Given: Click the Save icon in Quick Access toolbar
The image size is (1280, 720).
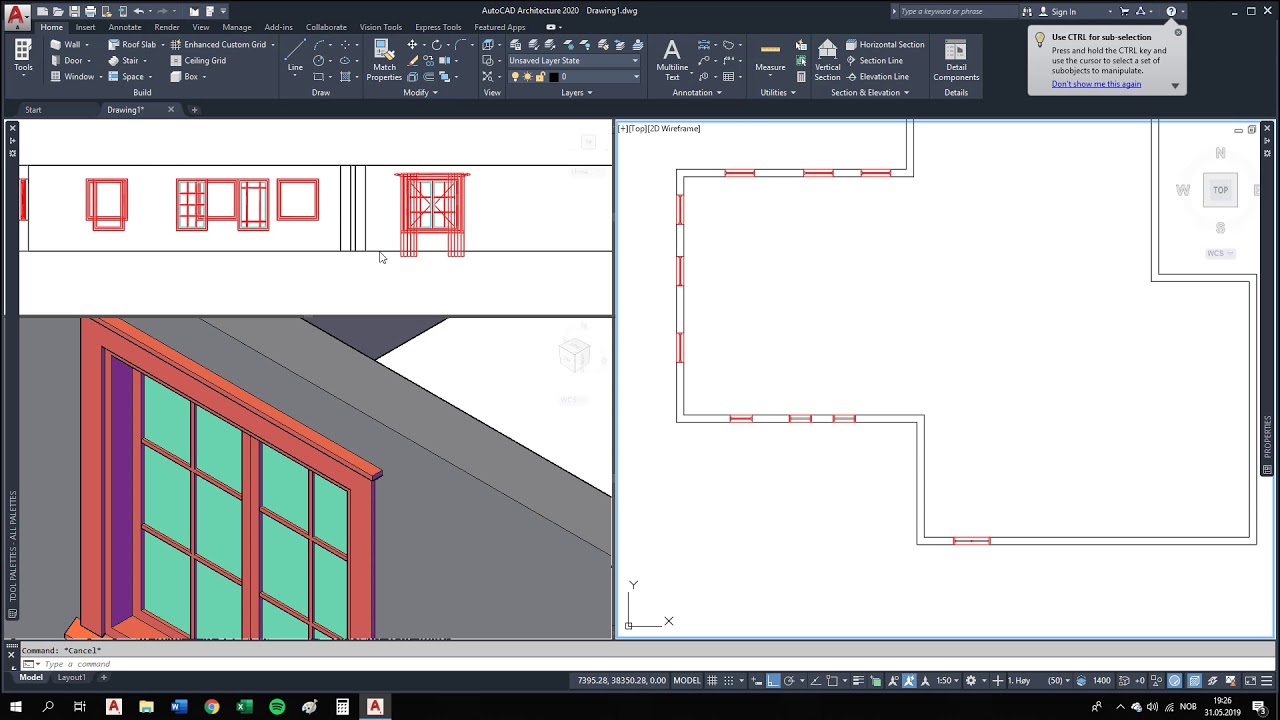Looking at the screenshot, I should 75,11.
